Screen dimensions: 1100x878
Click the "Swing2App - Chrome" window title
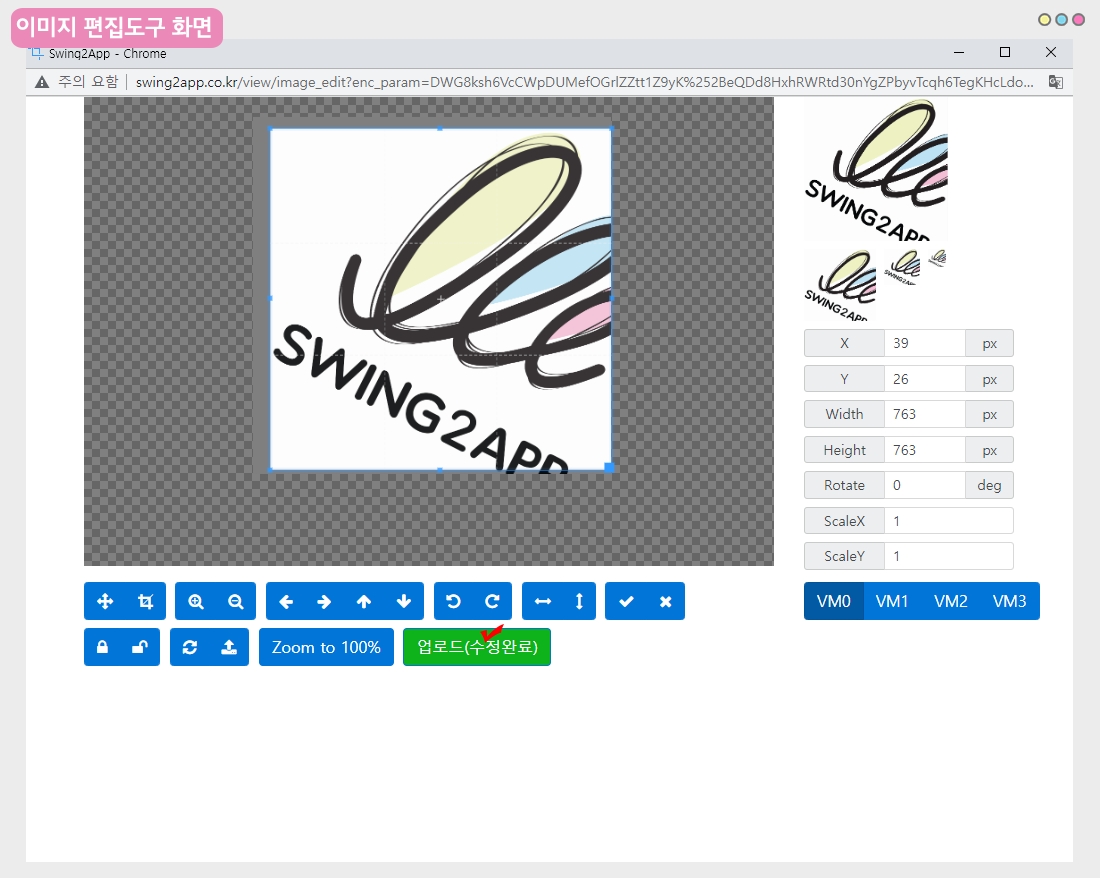point(107,53)
